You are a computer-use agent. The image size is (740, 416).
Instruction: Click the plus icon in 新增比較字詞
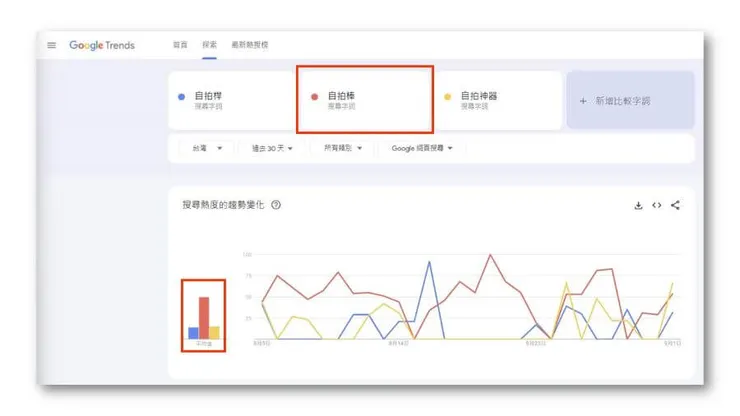[x=583, y=101]
